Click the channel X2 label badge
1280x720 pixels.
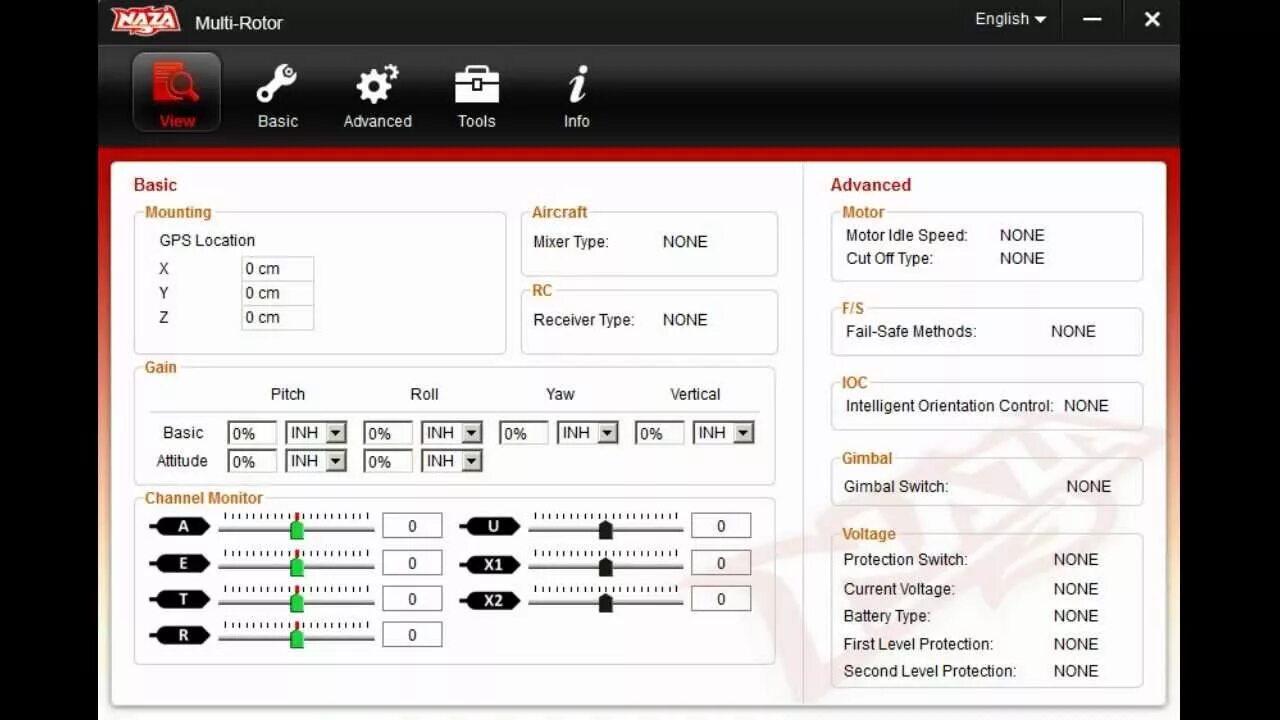[x=491, y=601]
